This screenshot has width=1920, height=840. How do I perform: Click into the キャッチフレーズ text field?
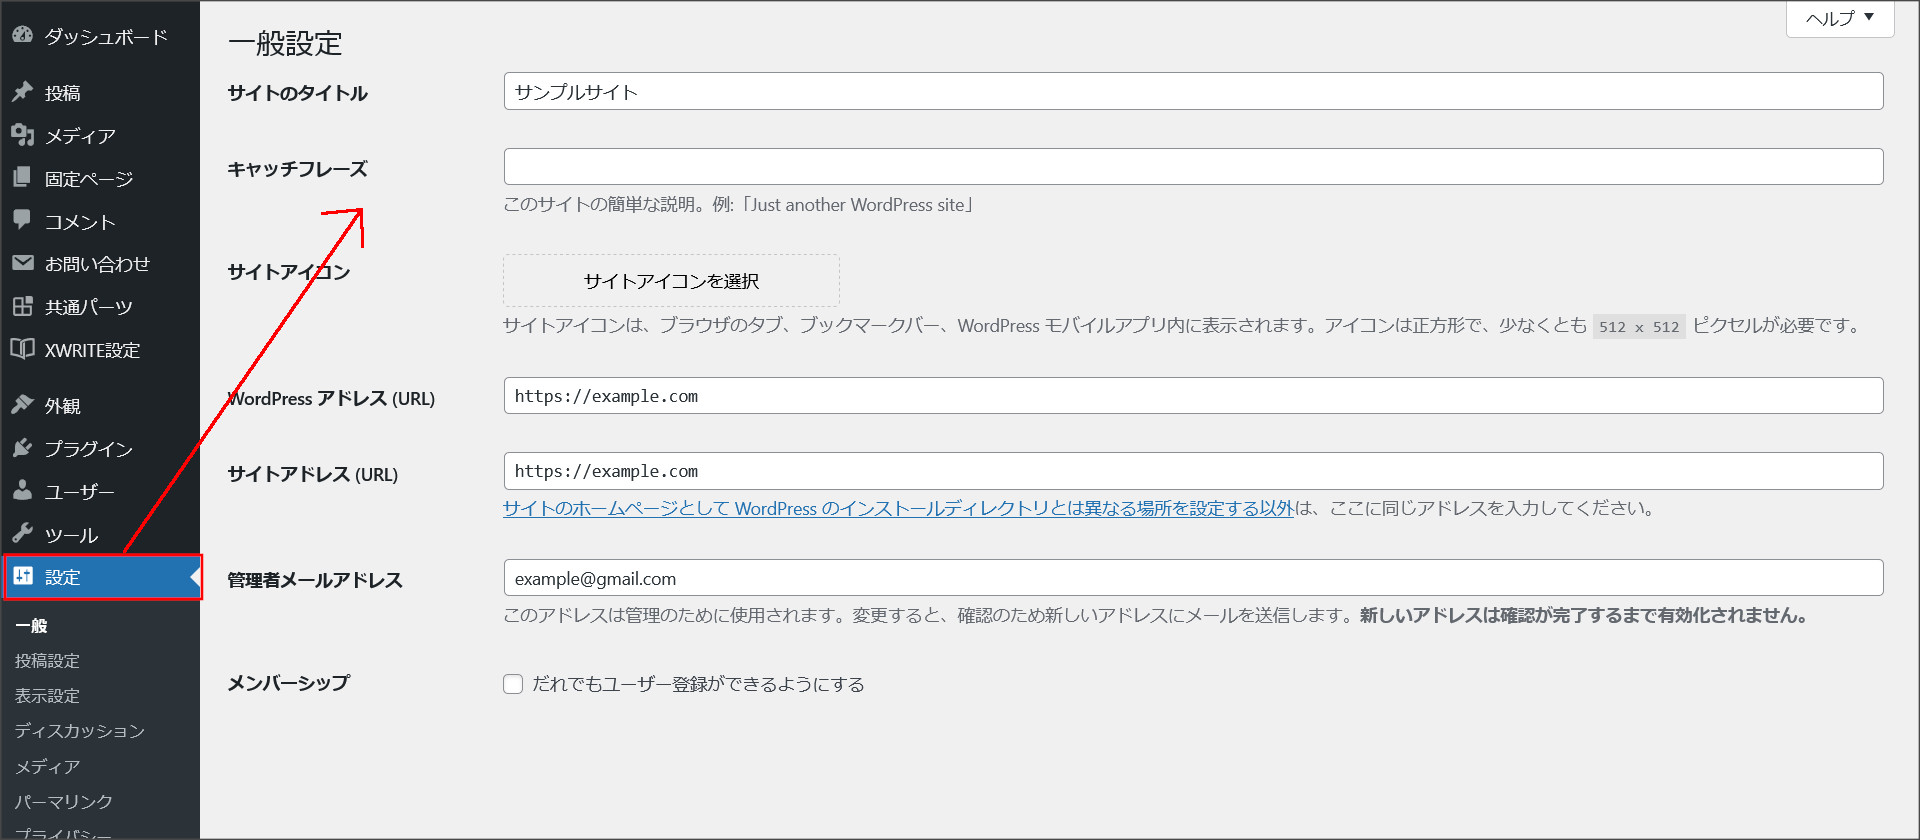(1193, 167)
